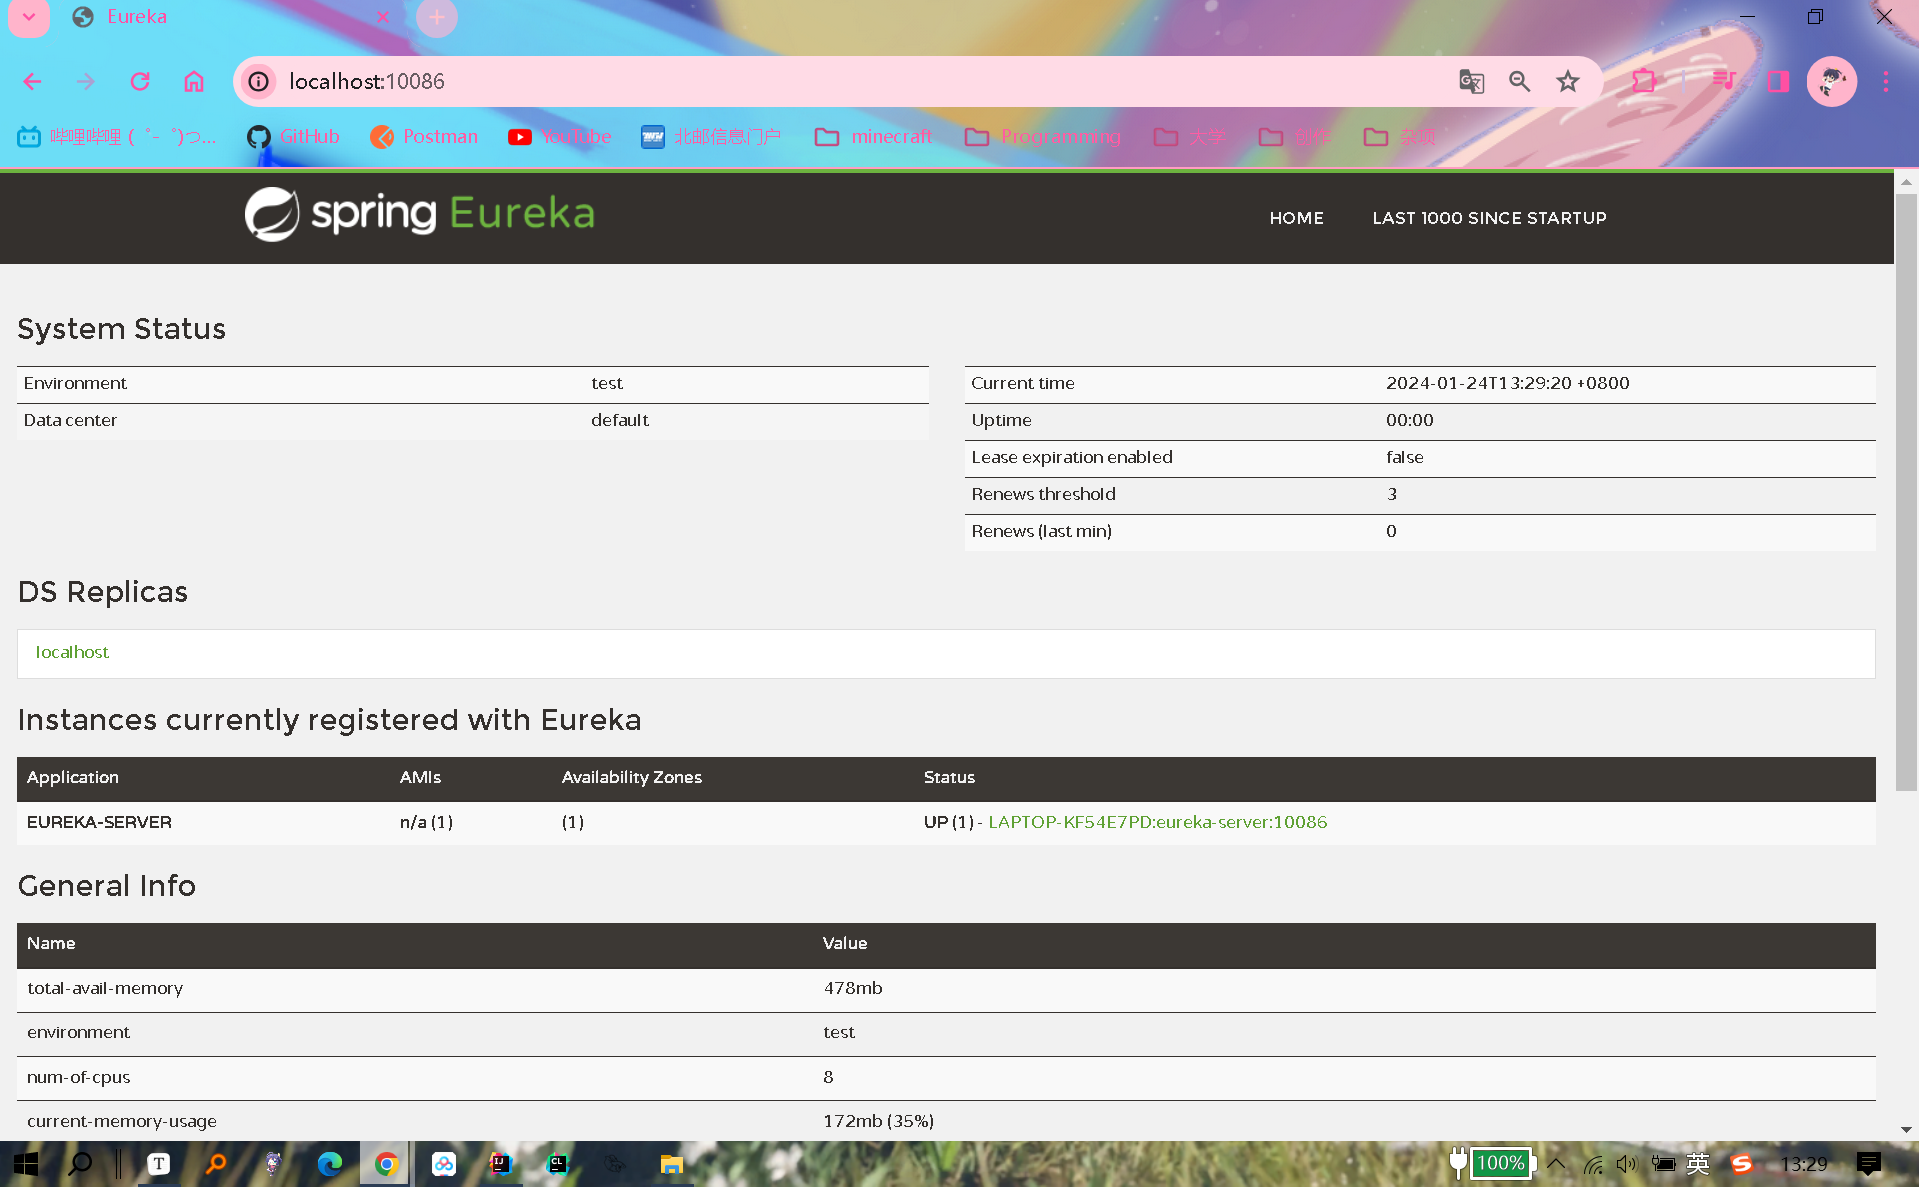Open Typora from the taskbar
This screenshot has height=1187, width=1919.
pos(158,1164)
